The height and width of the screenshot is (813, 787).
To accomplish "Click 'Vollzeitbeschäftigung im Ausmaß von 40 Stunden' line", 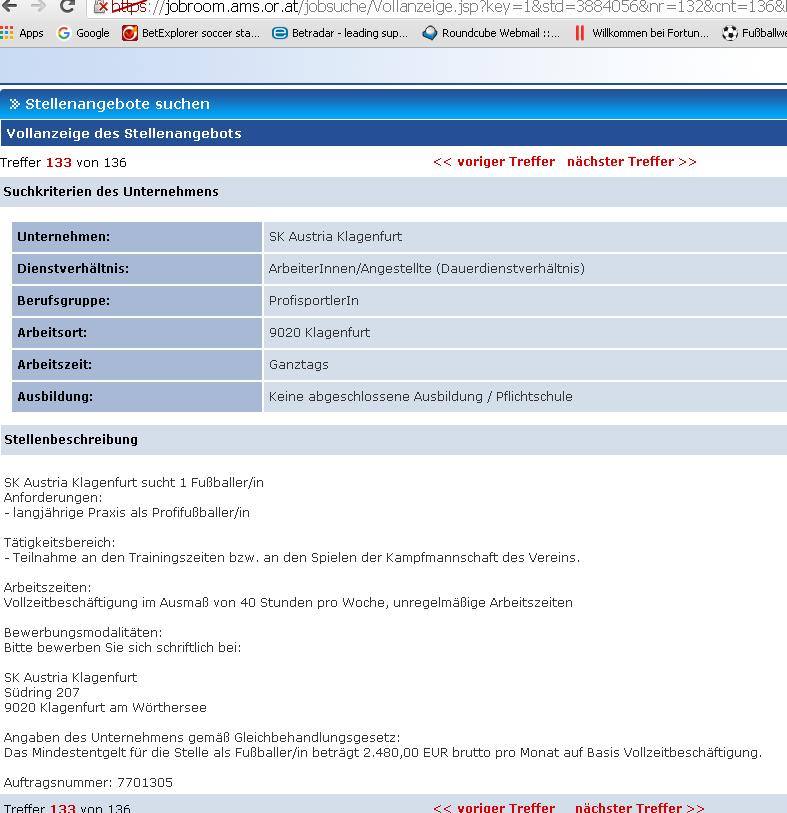I will pos(288,603).
